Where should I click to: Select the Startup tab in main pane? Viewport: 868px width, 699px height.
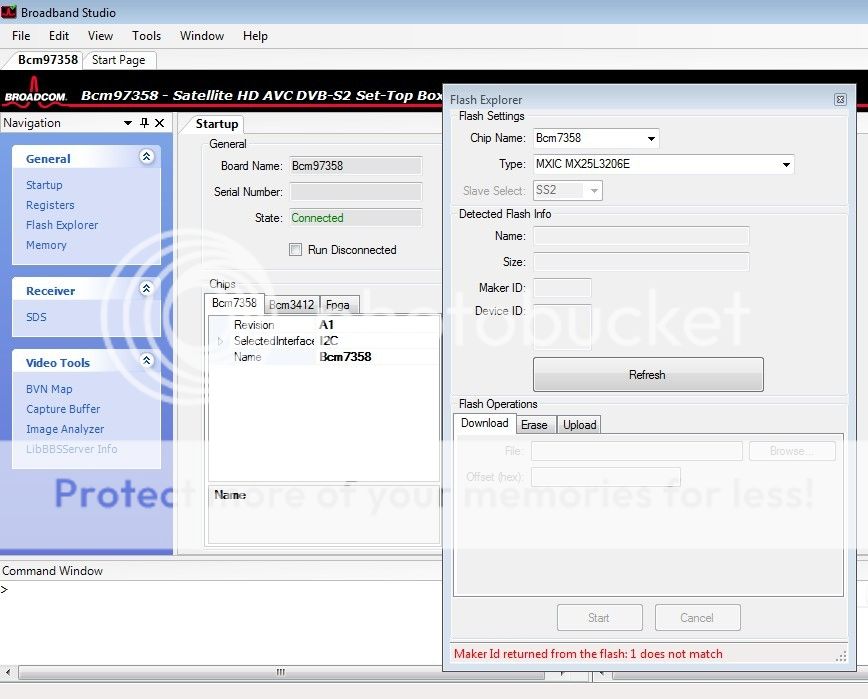point(216,124)
